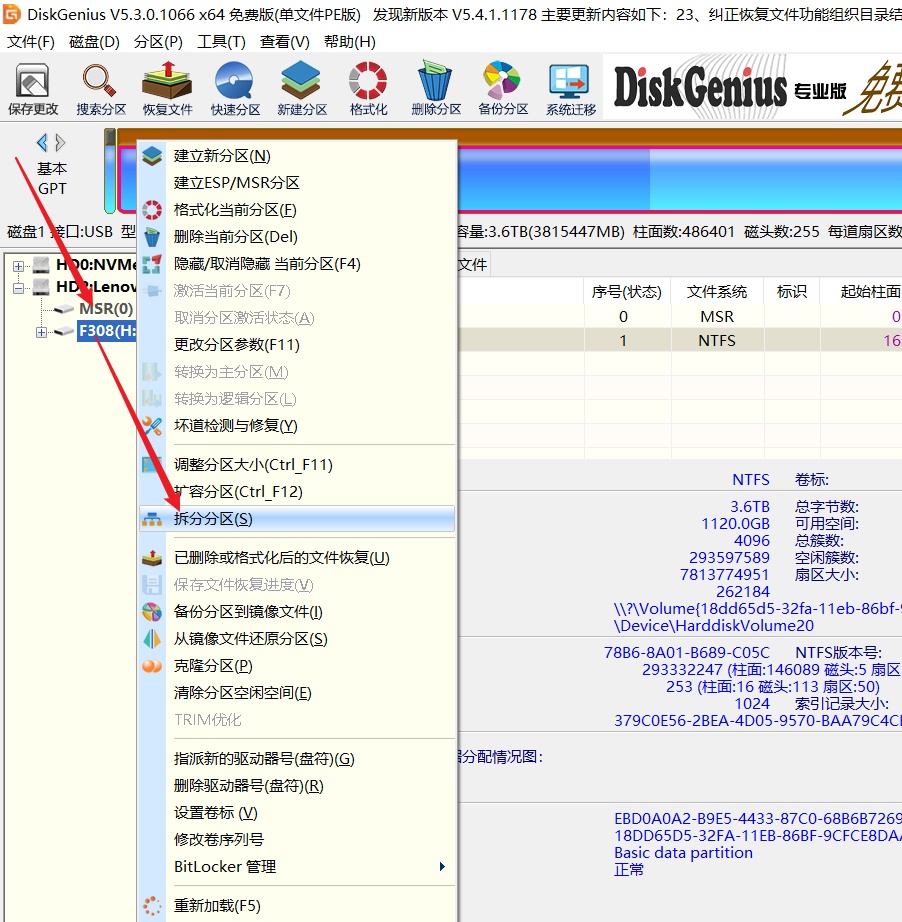The width and height of the screenshot is (902, 922).
Task: Click the 重新加载 refresh icon in the menu
Action: click(152, 906)
